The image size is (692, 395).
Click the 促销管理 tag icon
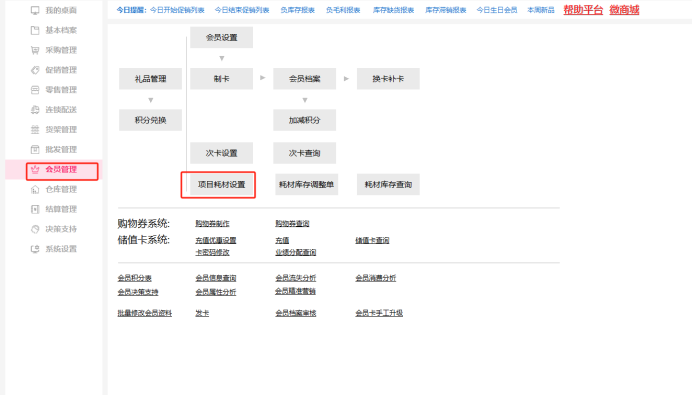[35, 70]
